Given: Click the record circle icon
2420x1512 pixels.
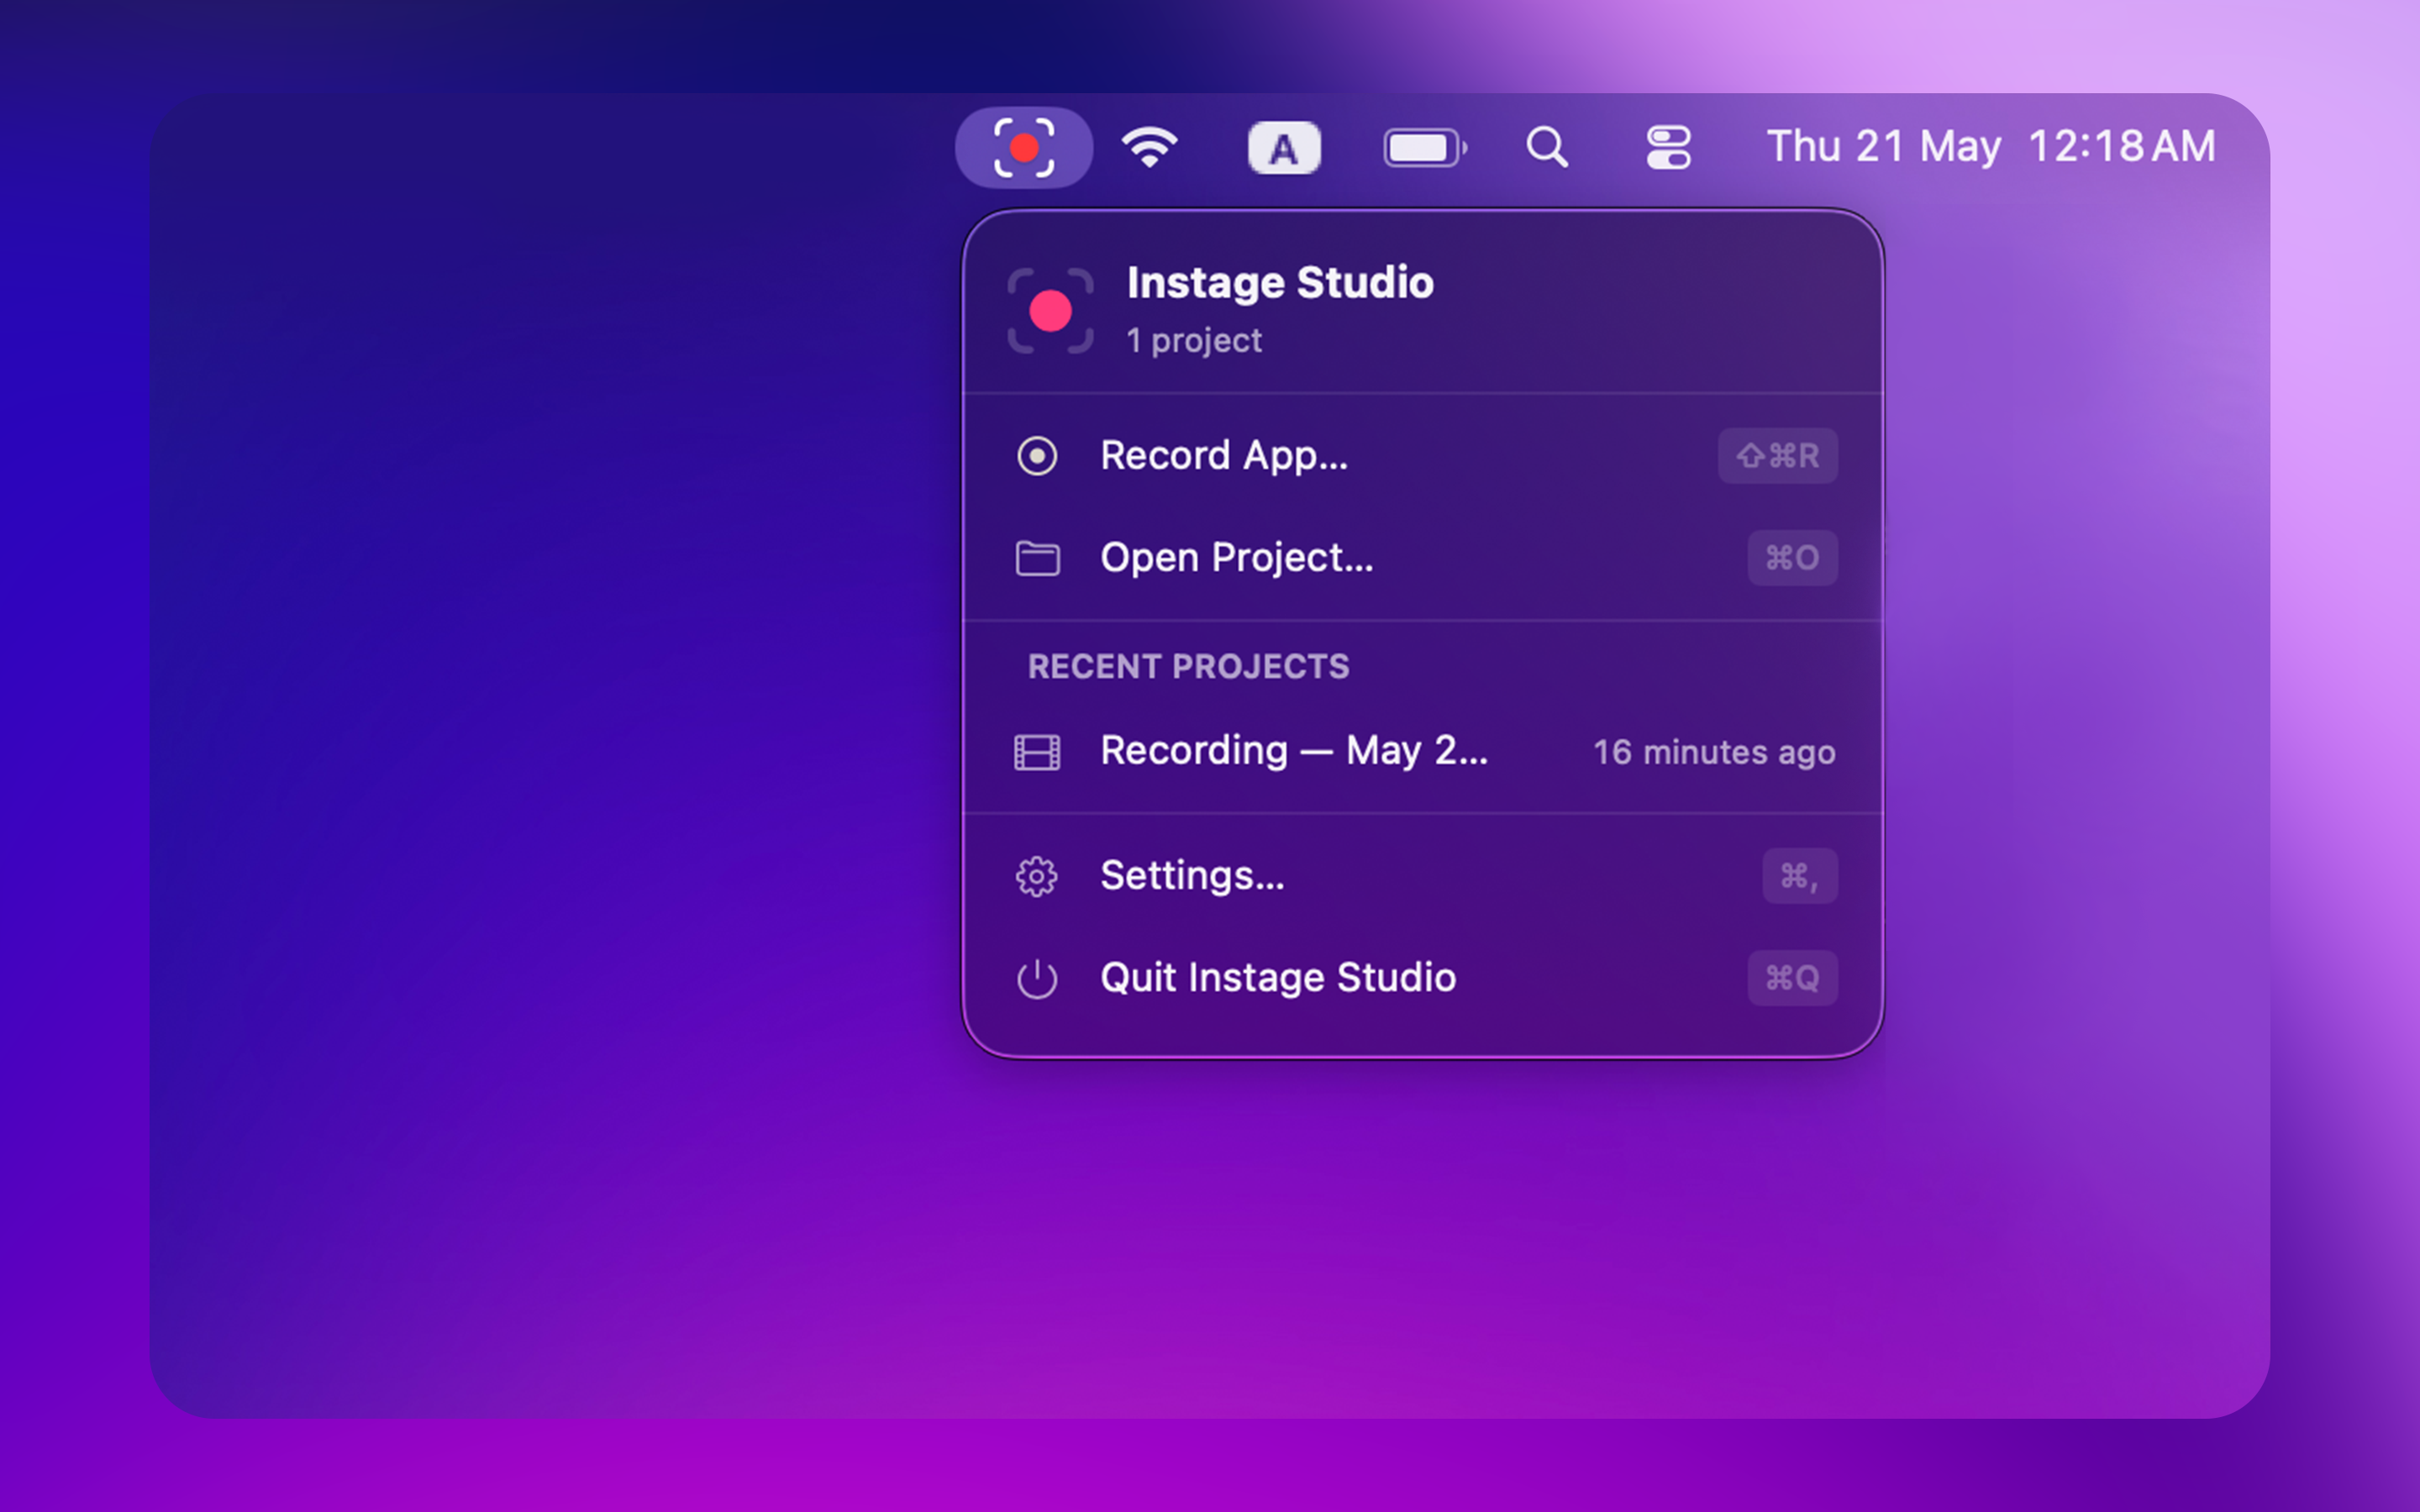Looking at the screenshot, I should tap(1037, 456).
